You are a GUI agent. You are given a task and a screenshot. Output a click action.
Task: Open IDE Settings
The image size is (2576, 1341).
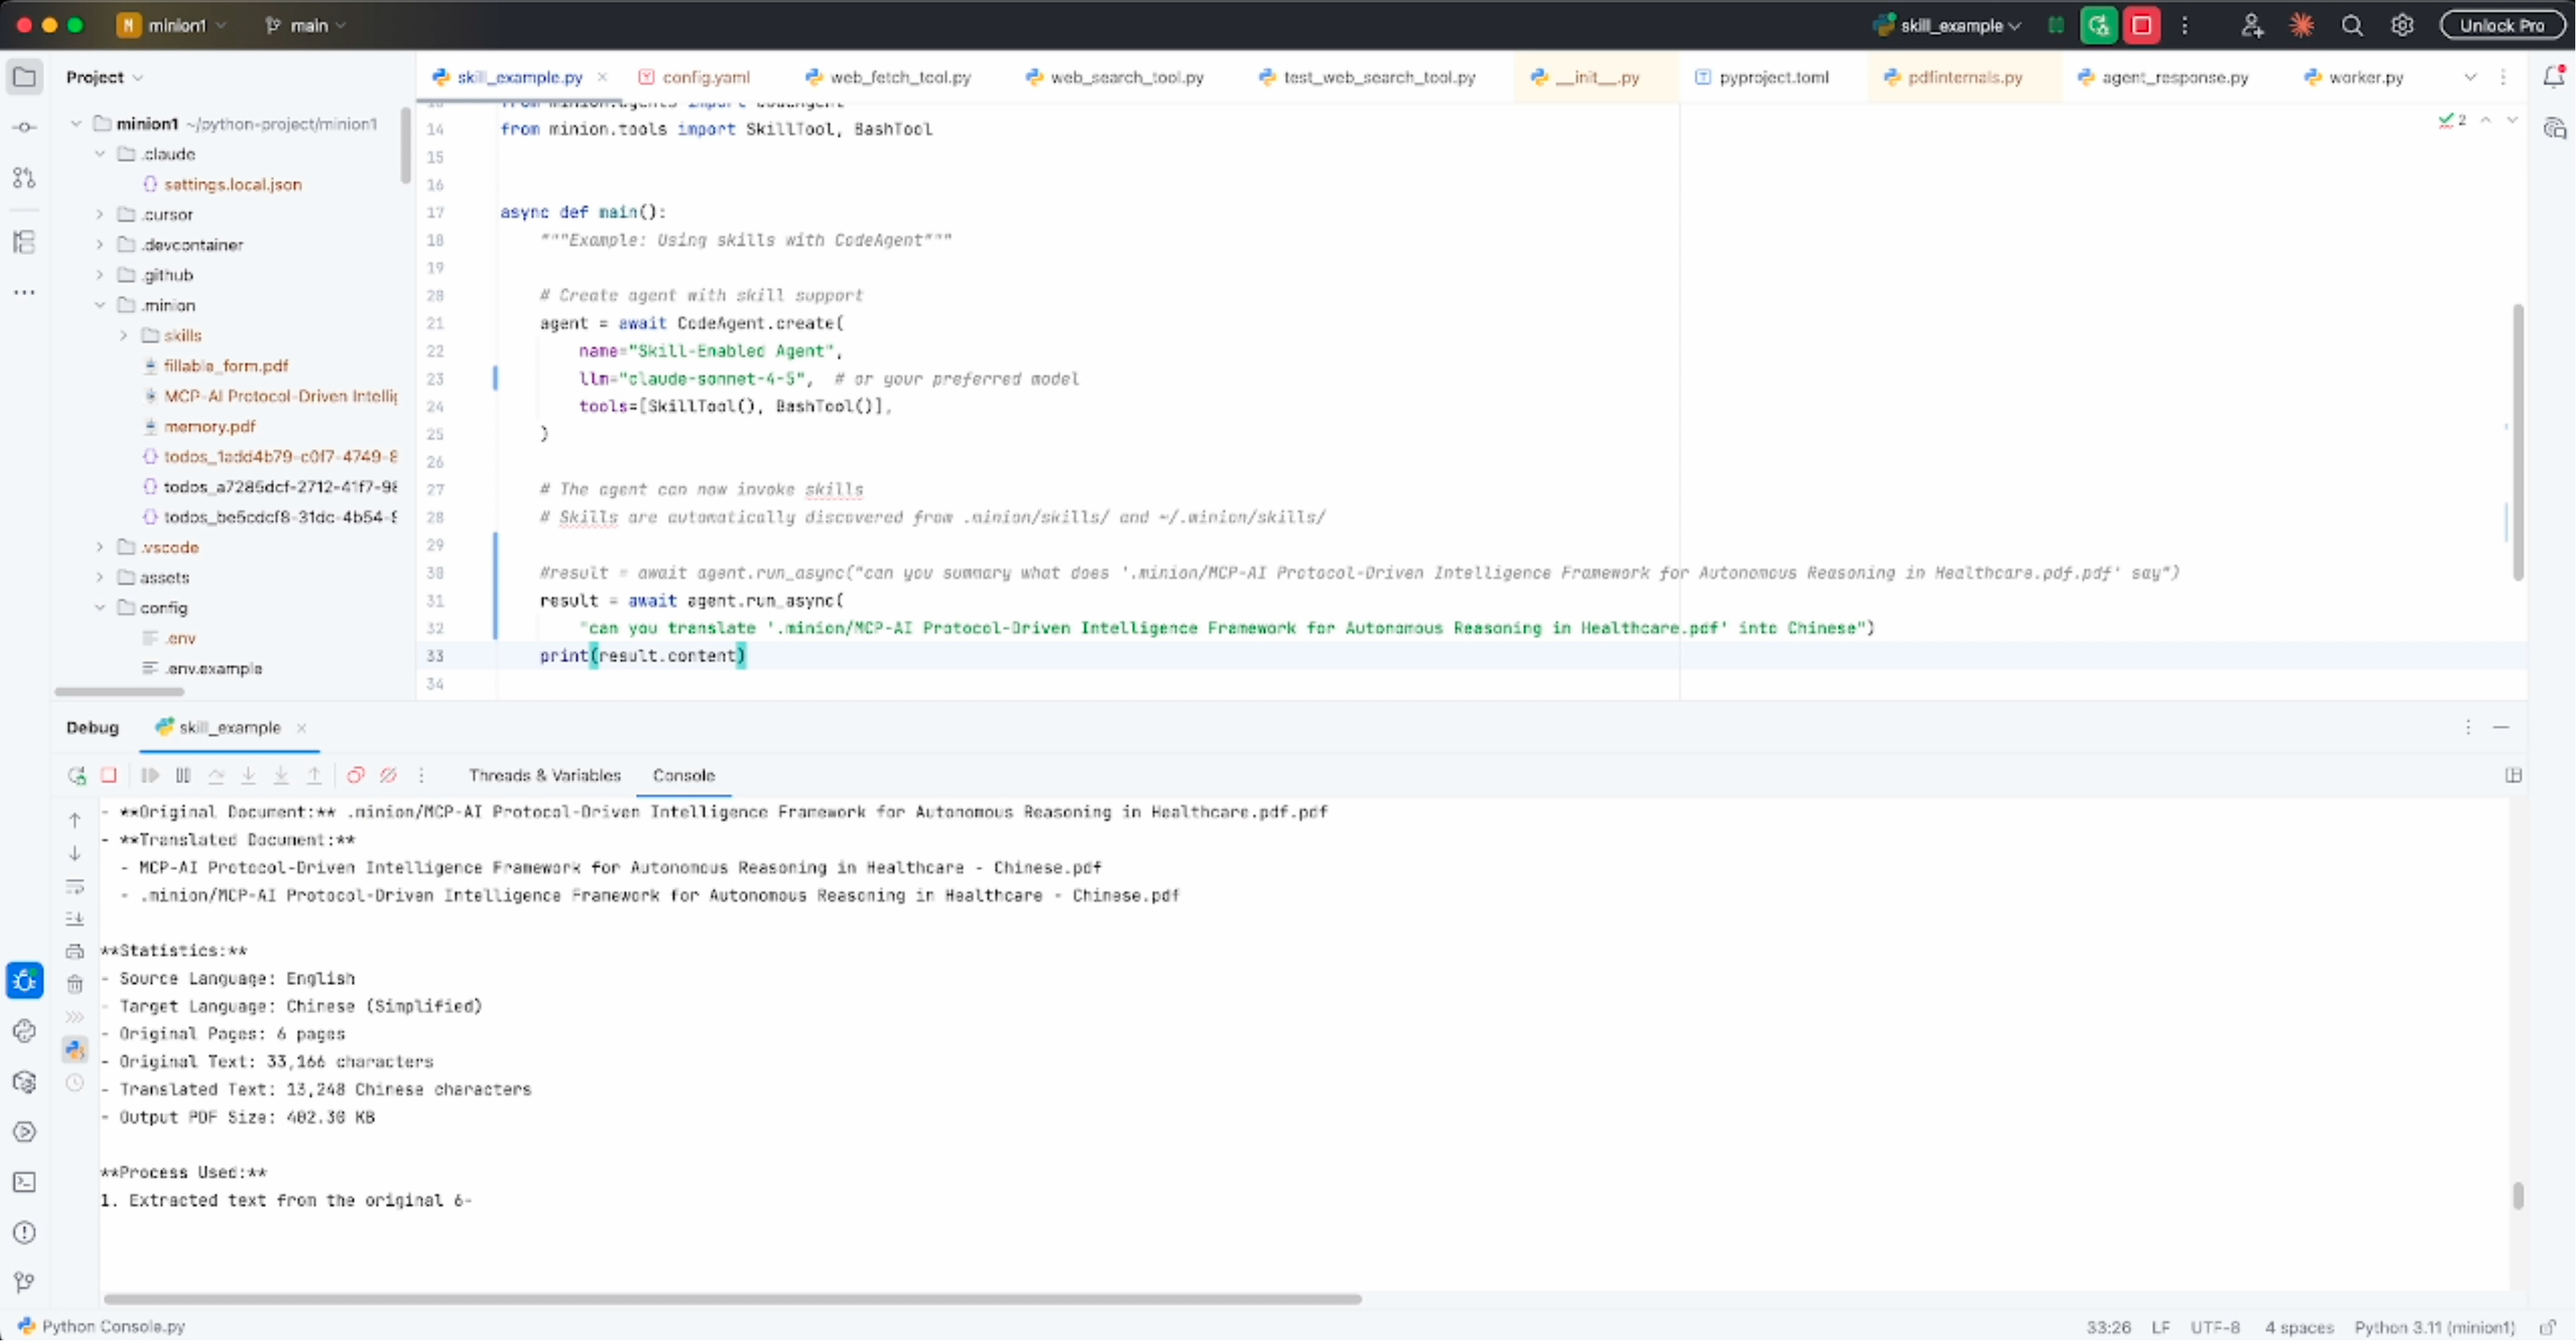click(2403, 25)
